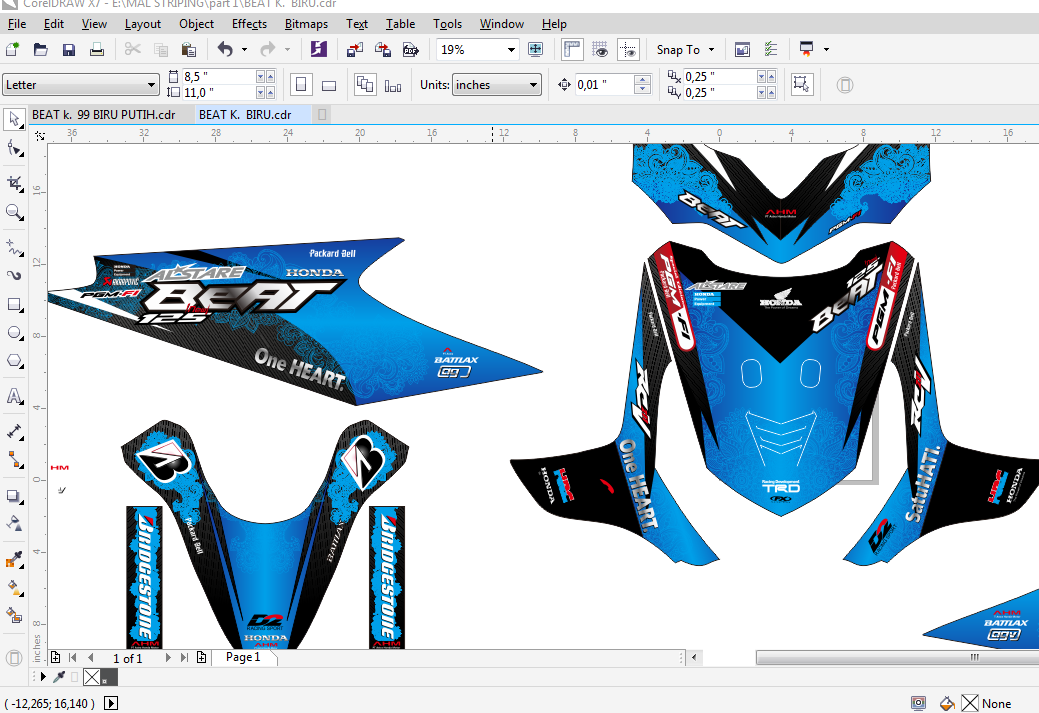Select the Interactive Fill tool
The width and height of the screenshot is (1039, 713).
coord(14,588)
